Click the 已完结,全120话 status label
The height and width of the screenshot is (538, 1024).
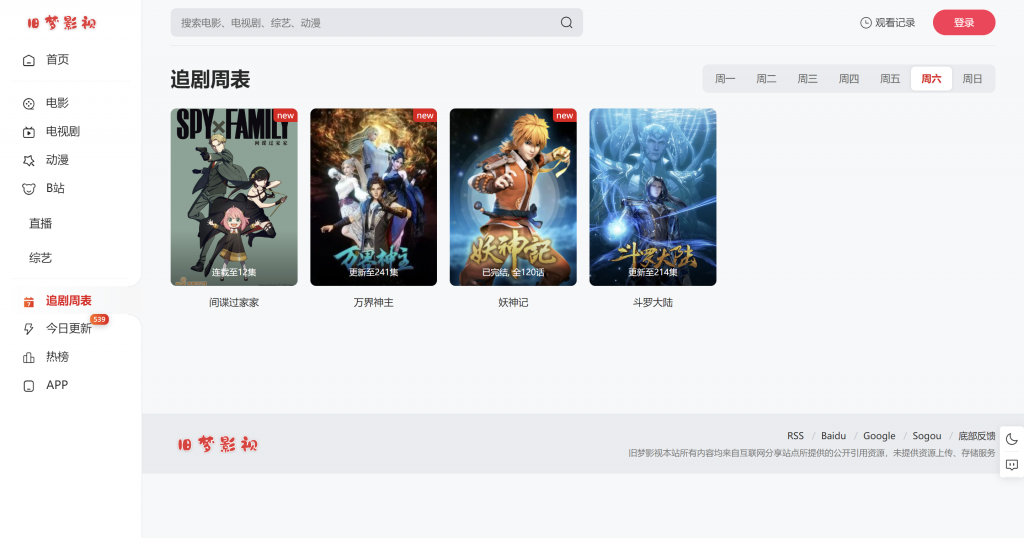tap(513, 272)
